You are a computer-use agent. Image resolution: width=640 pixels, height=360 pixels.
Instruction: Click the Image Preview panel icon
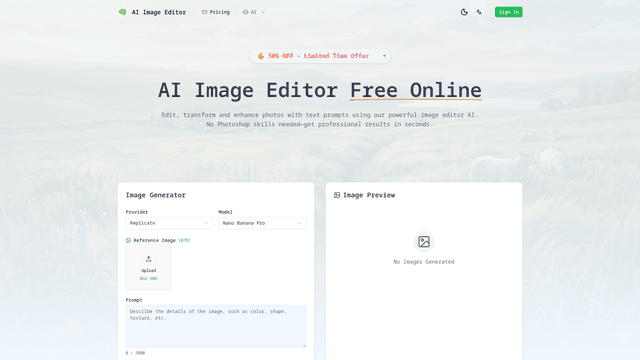pos(337,195)
